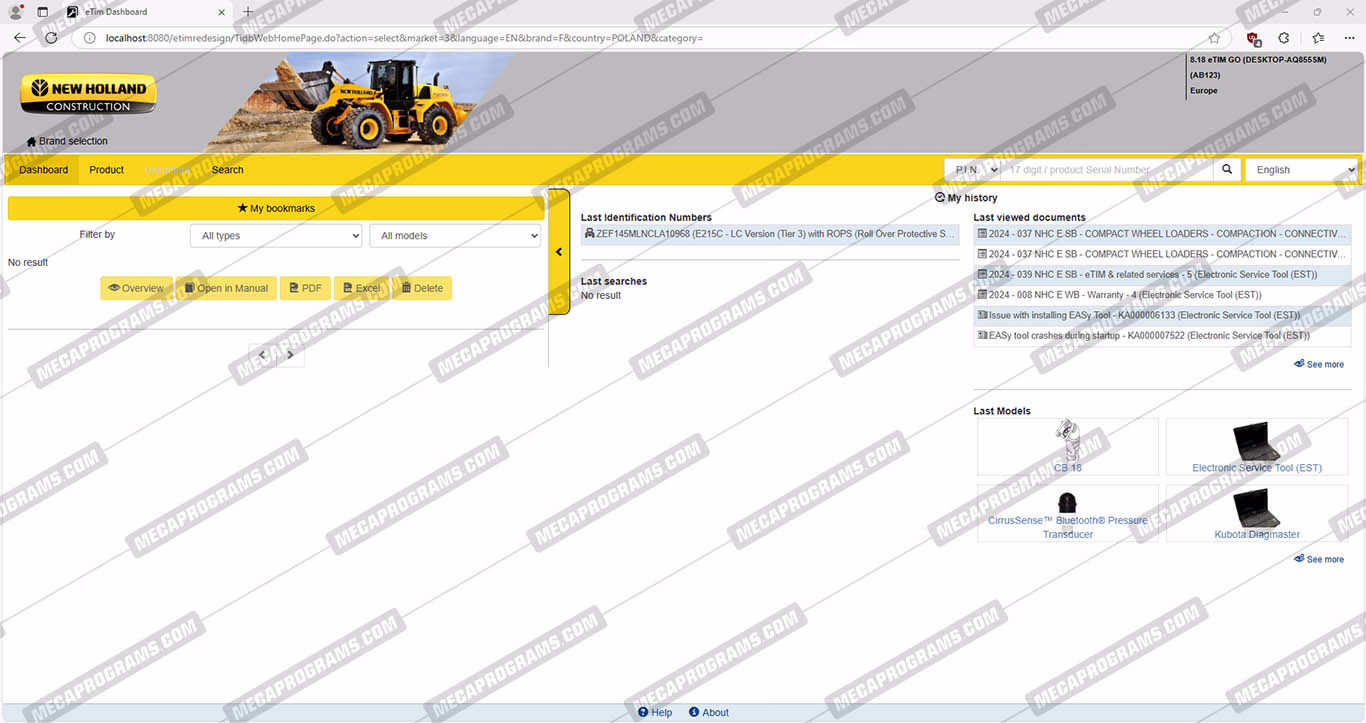
Task: Open the All types filter dropdown
Action: [x=276, y=236]
